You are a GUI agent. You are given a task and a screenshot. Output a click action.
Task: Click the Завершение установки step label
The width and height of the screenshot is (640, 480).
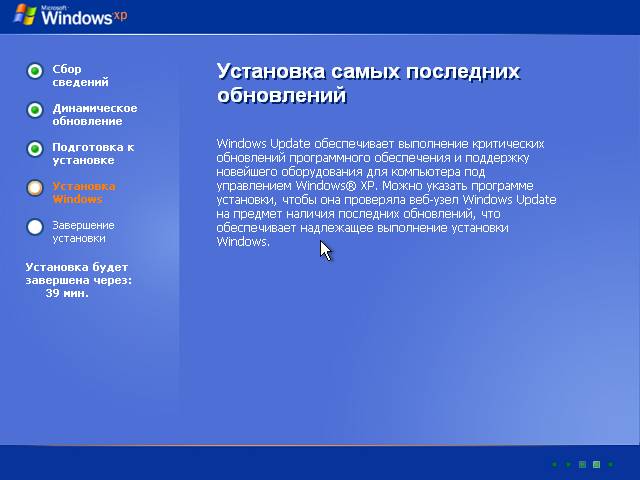(x=83, y=232)
